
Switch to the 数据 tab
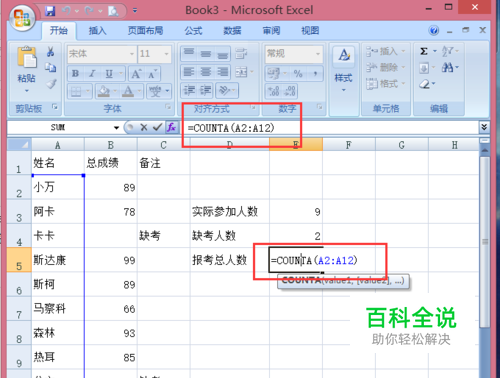click(232, 31)
